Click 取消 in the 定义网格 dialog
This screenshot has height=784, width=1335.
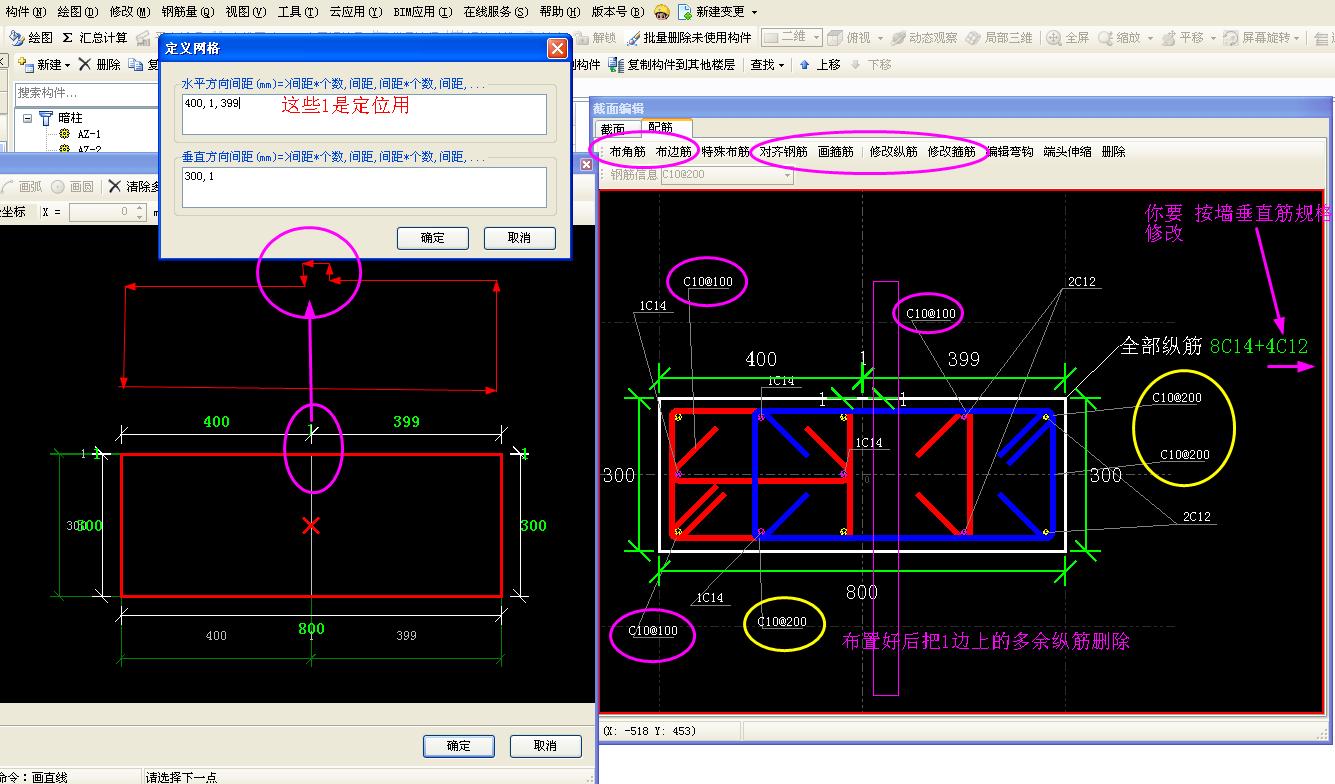(x=519, y=238)
